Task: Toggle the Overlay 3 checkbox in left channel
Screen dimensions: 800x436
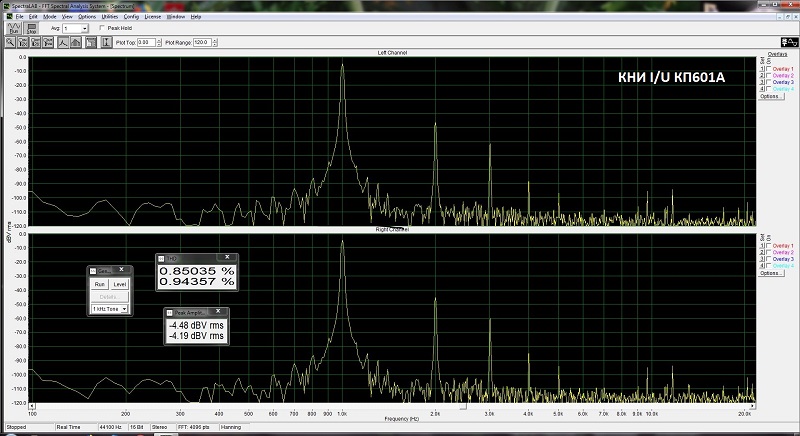Action: [x=767, y=82]
